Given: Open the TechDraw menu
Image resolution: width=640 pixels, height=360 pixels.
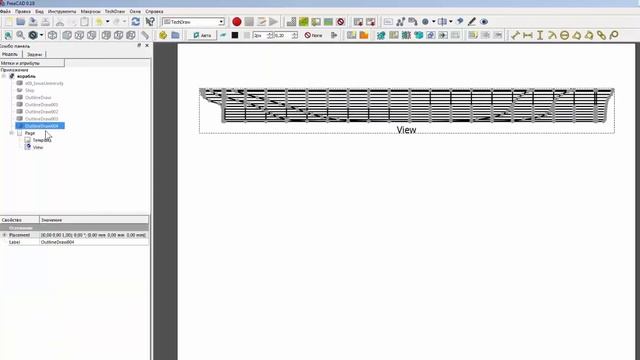Looking at the screenshot, I should coord(115,11).
